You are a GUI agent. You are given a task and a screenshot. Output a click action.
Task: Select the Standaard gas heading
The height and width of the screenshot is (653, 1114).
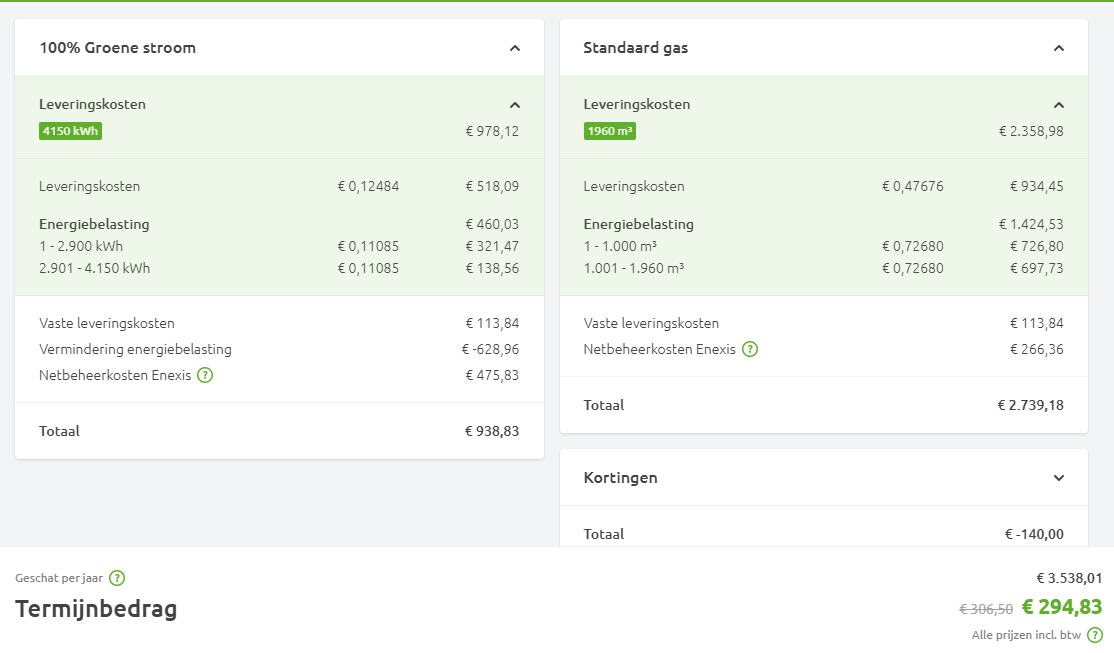click(x=635, y=48)
